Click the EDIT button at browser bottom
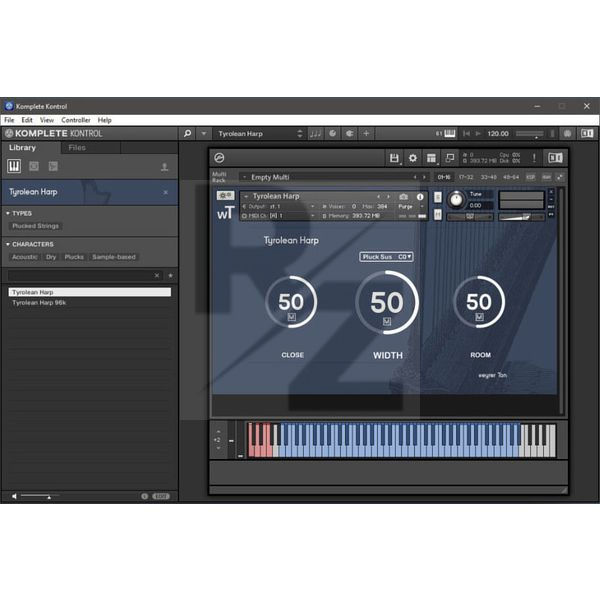Viewport: 600px width, 600px height. [x=161, y=496]
